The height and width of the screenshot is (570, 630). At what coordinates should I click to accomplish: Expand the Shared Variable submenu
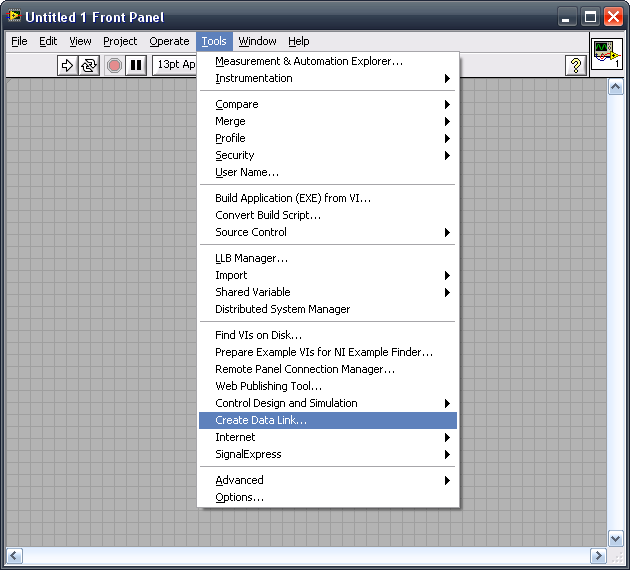pyautogui.click(x=328, y=292)
